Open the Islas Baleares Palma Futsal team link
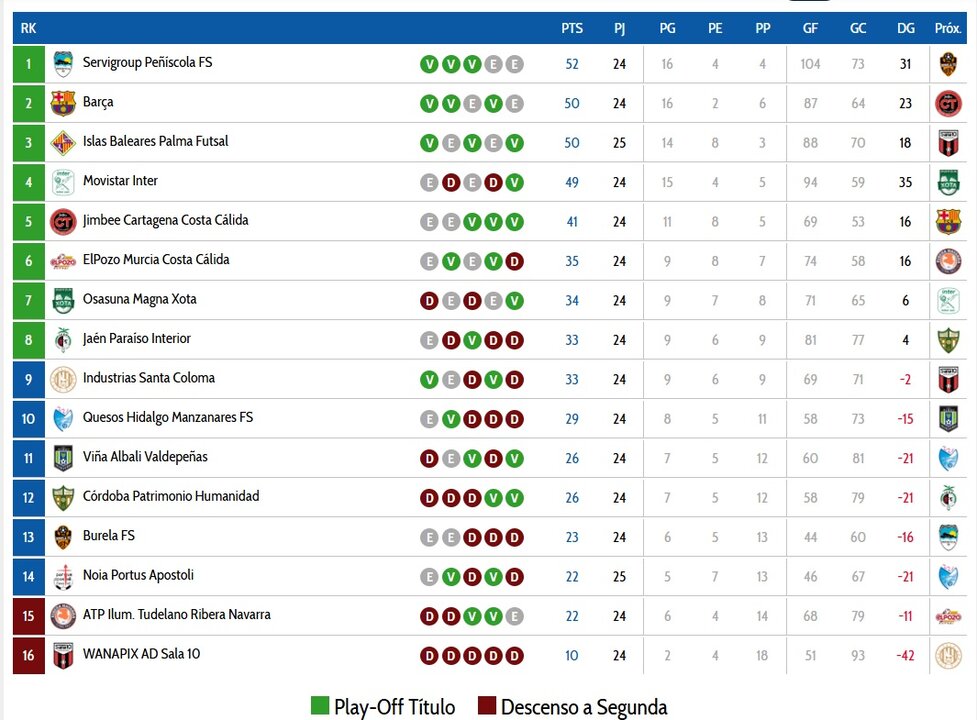Viewport: 977px width, 720px height. pyautogui.click(x=155, y=142)
